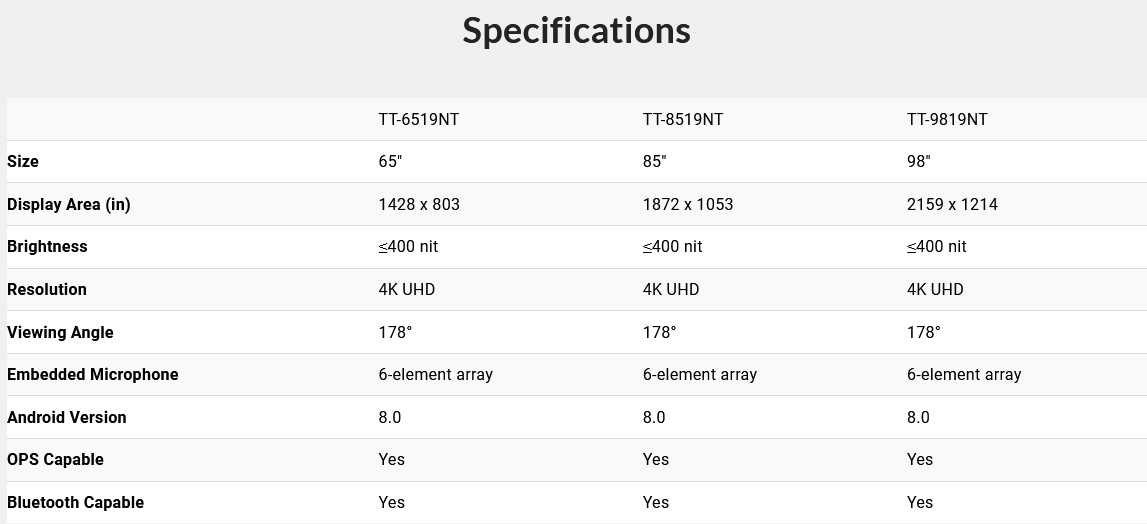Screen dimensions: 1147x524
Task: Click the Resolution row label
Action: click(47, 289)
